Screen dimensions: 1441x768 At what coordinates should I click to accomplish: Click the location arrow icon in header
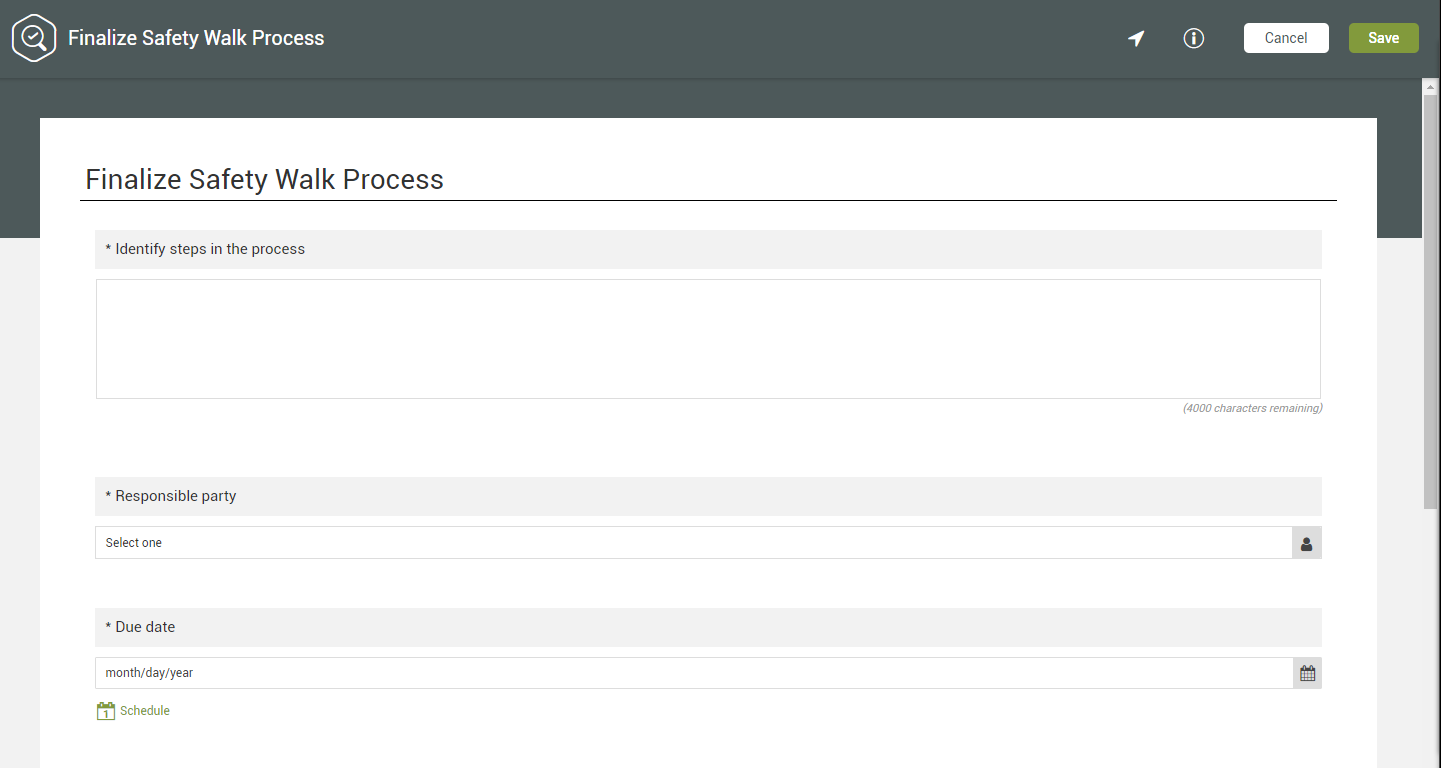pos(1136,38)
